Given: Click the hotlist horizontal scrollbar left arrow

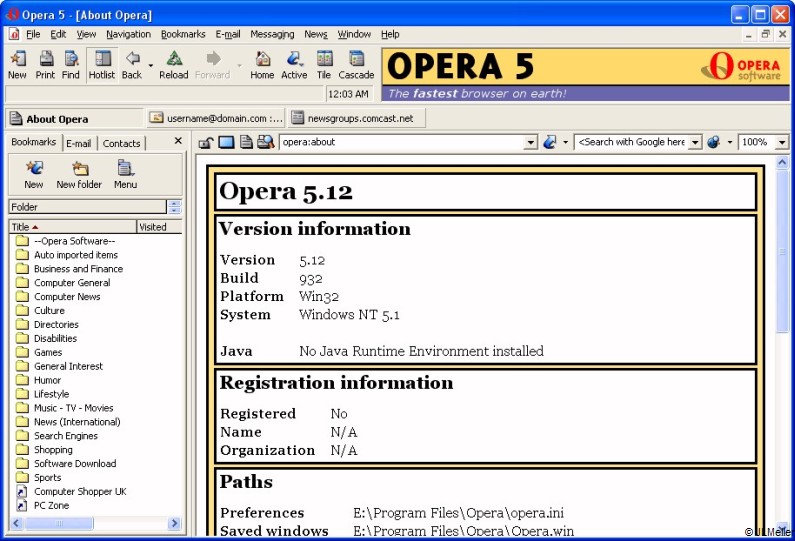Looking at the screenshot, I should [x=16, y=523].
